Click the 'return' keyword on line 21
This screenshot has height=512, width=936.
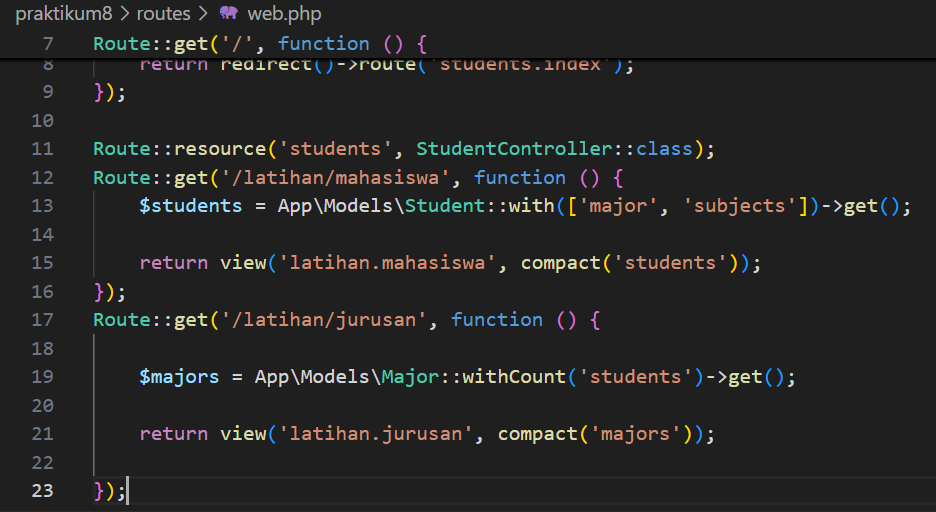click(x=174, y=434)
